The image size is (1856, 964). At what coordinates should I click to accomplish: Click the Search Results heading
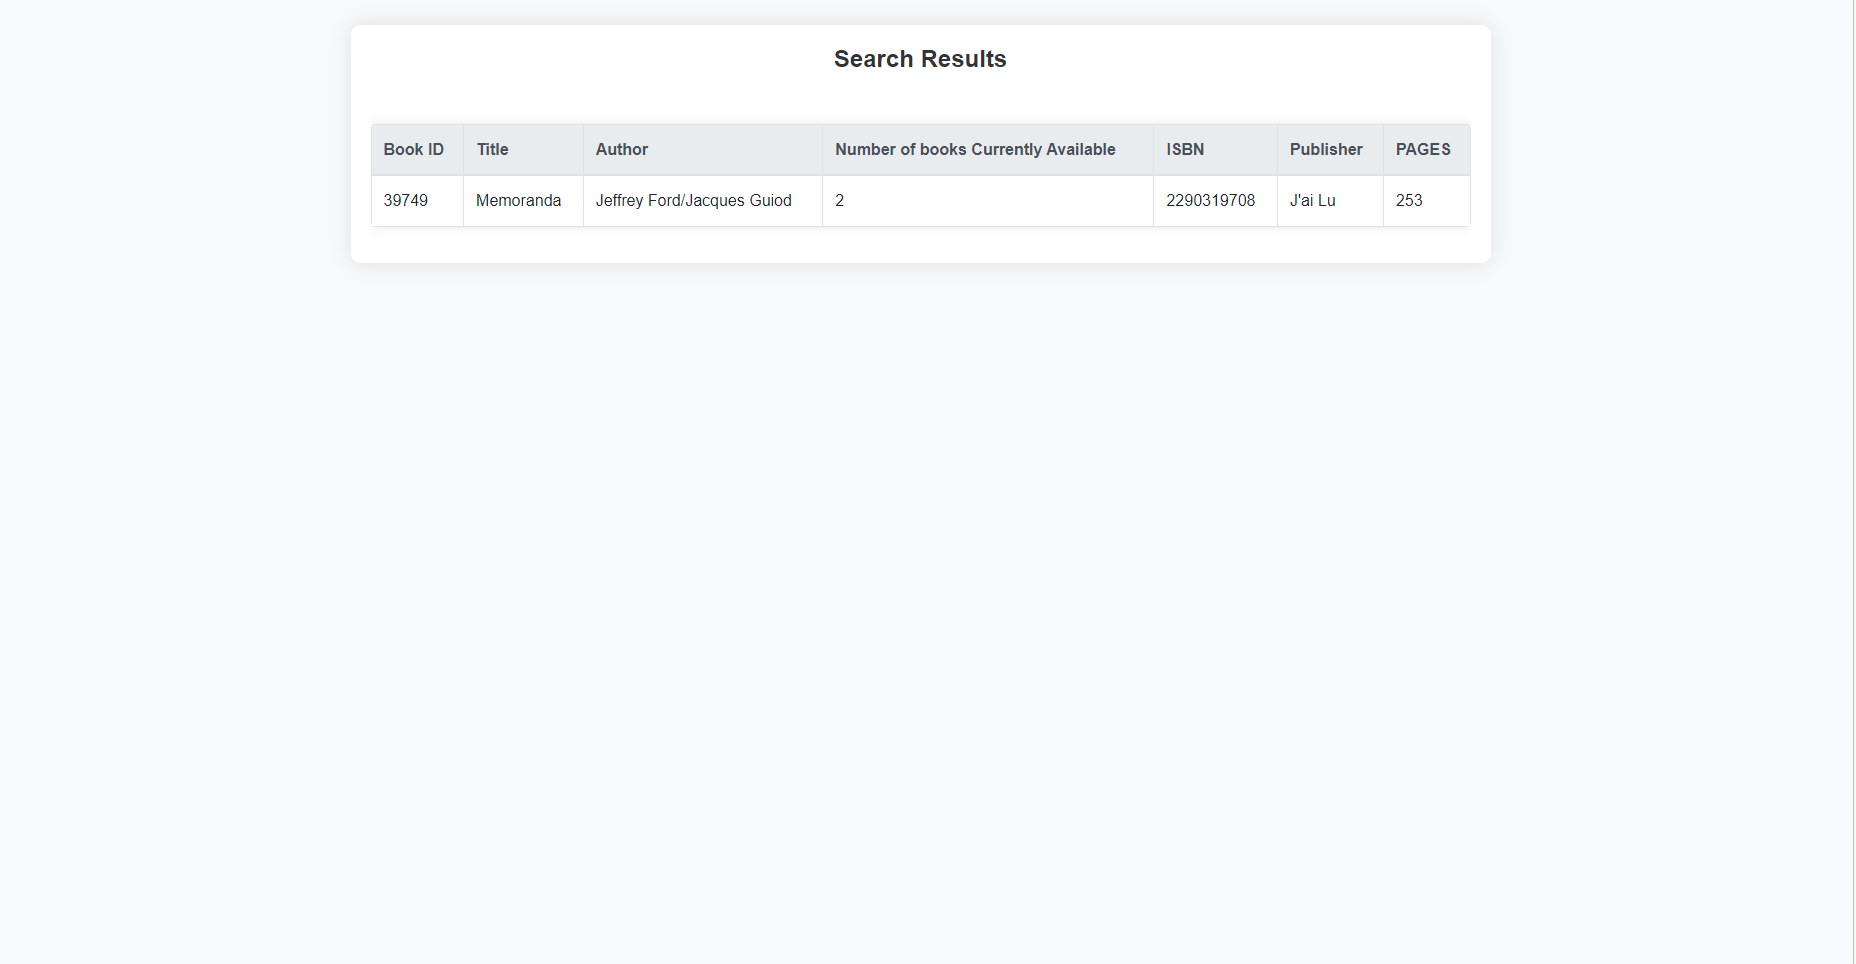[x=919, y=58]
